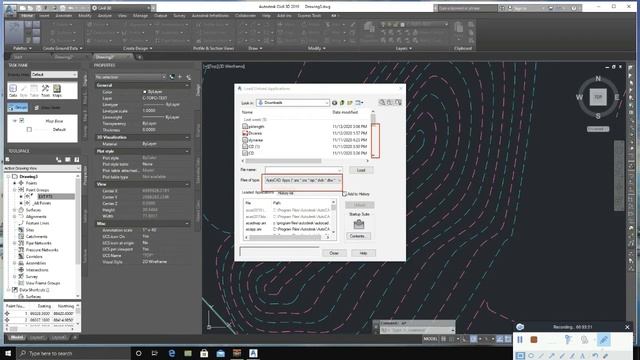The image size is (640, 360).
Task: Click Select Objects plus icon in Properties
Action: (180, 77)
